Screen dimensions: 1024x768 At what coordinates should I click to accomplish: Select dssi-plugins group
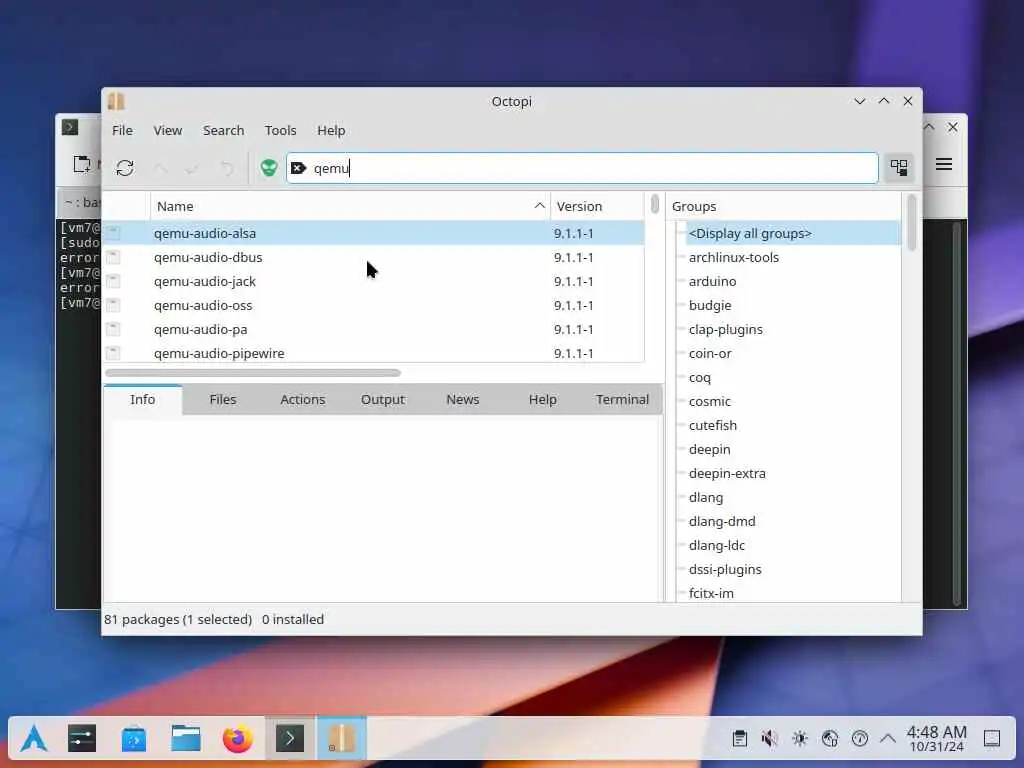725,569
